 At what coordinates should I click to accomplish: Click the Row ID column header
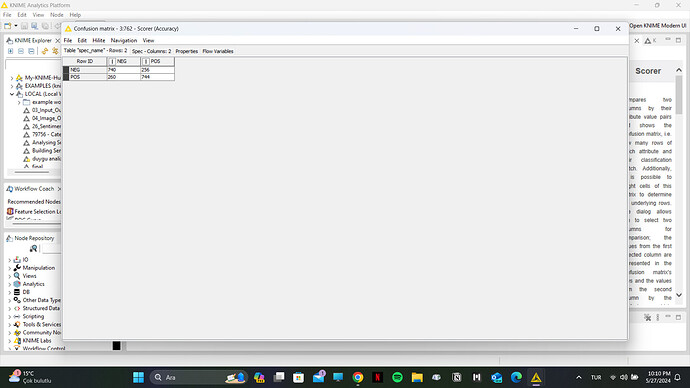point(85,62)
